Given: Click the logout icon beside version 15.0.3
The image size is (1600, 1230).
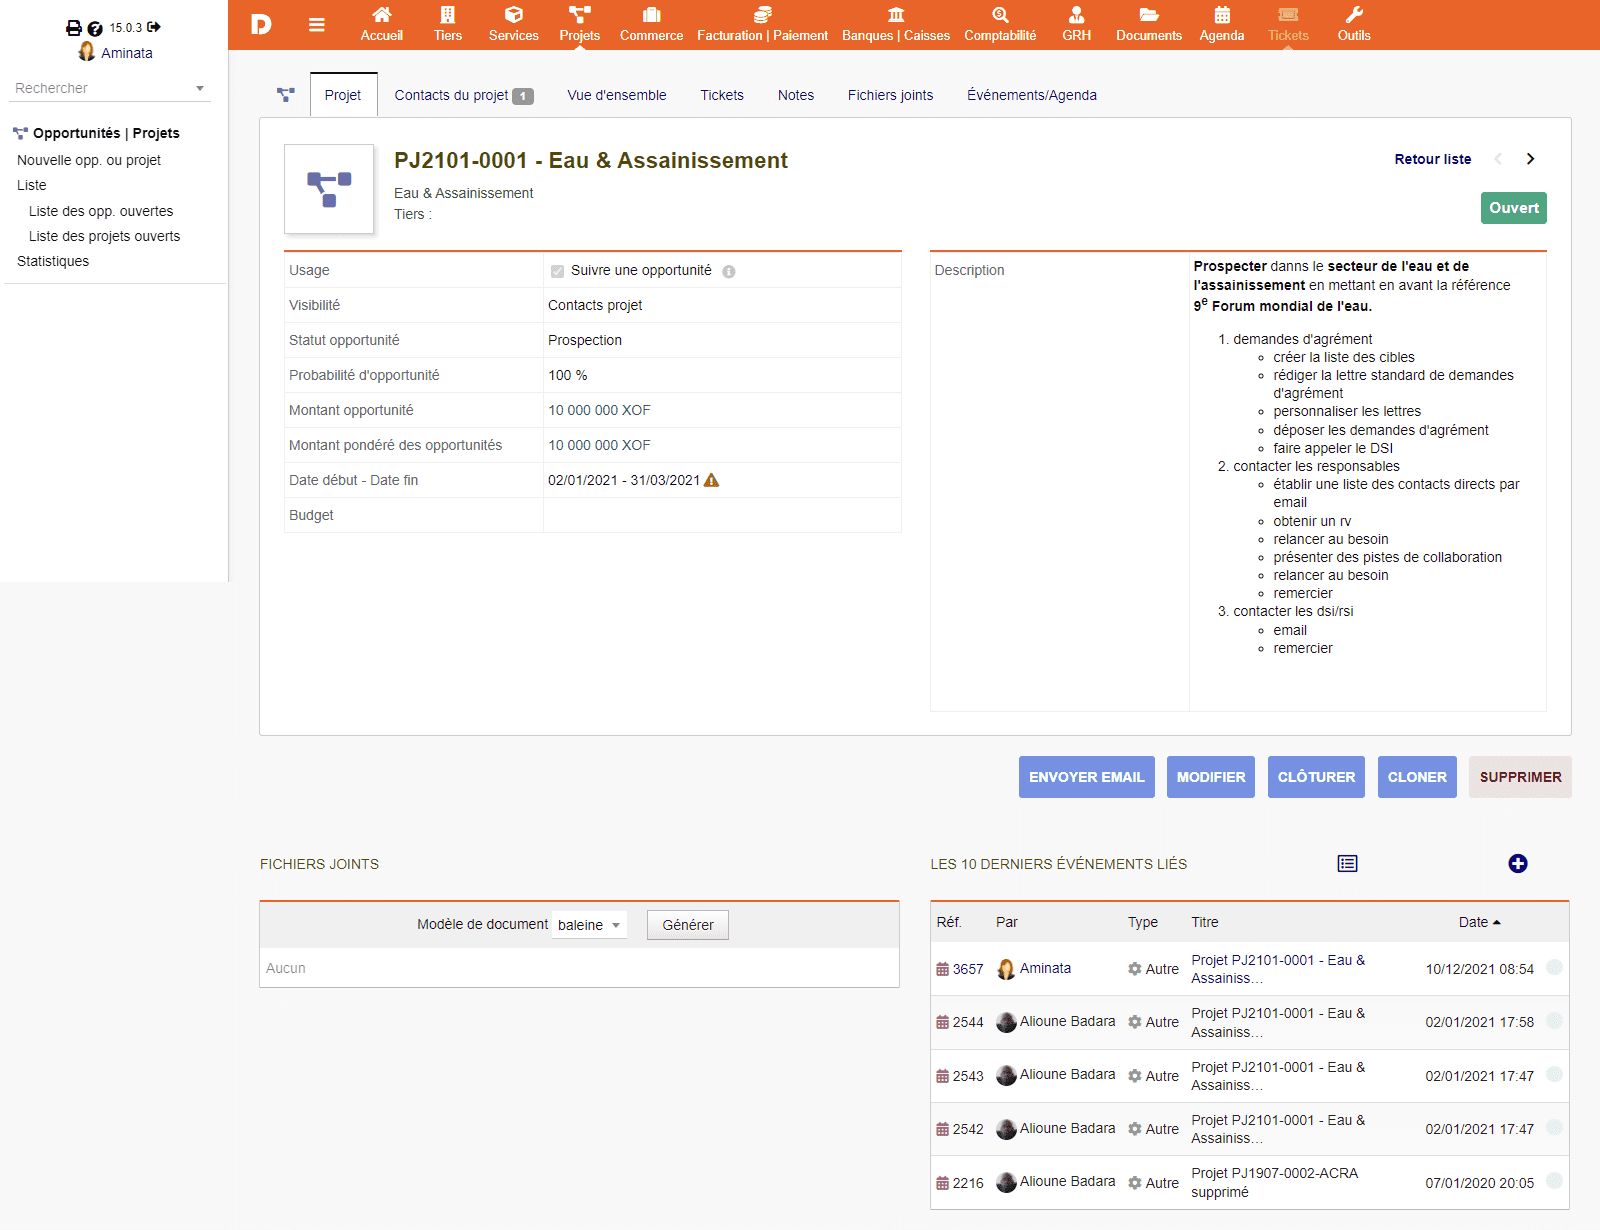Looking at the screenshot, I should tap(152, 28).
